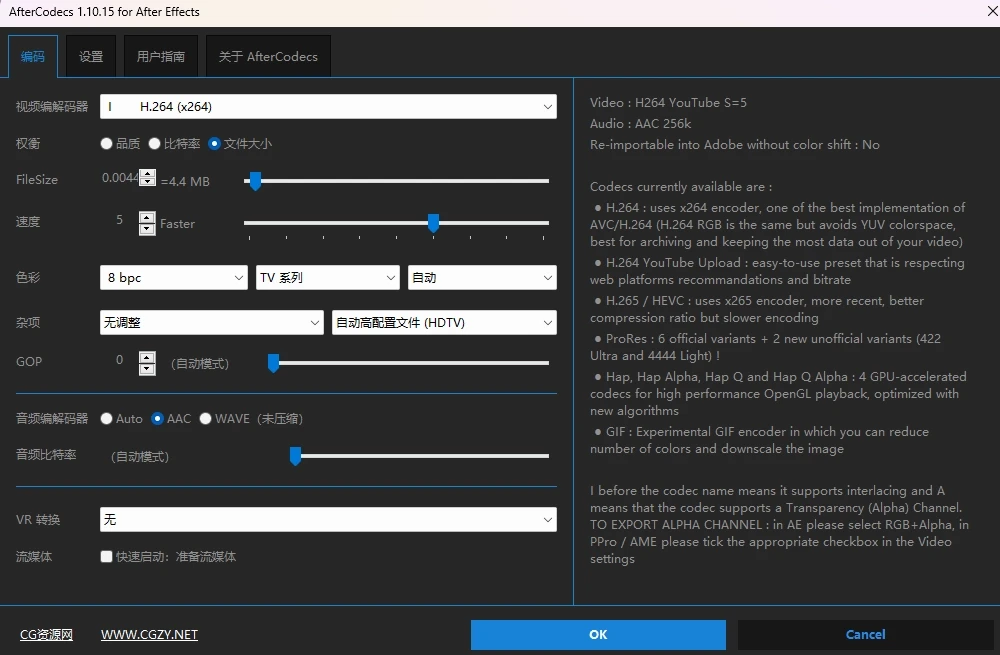Expand the 视频编解码器 H.264 (x264) dropdown
This screenshot has width=1000, height=655.
coord(328,107)
